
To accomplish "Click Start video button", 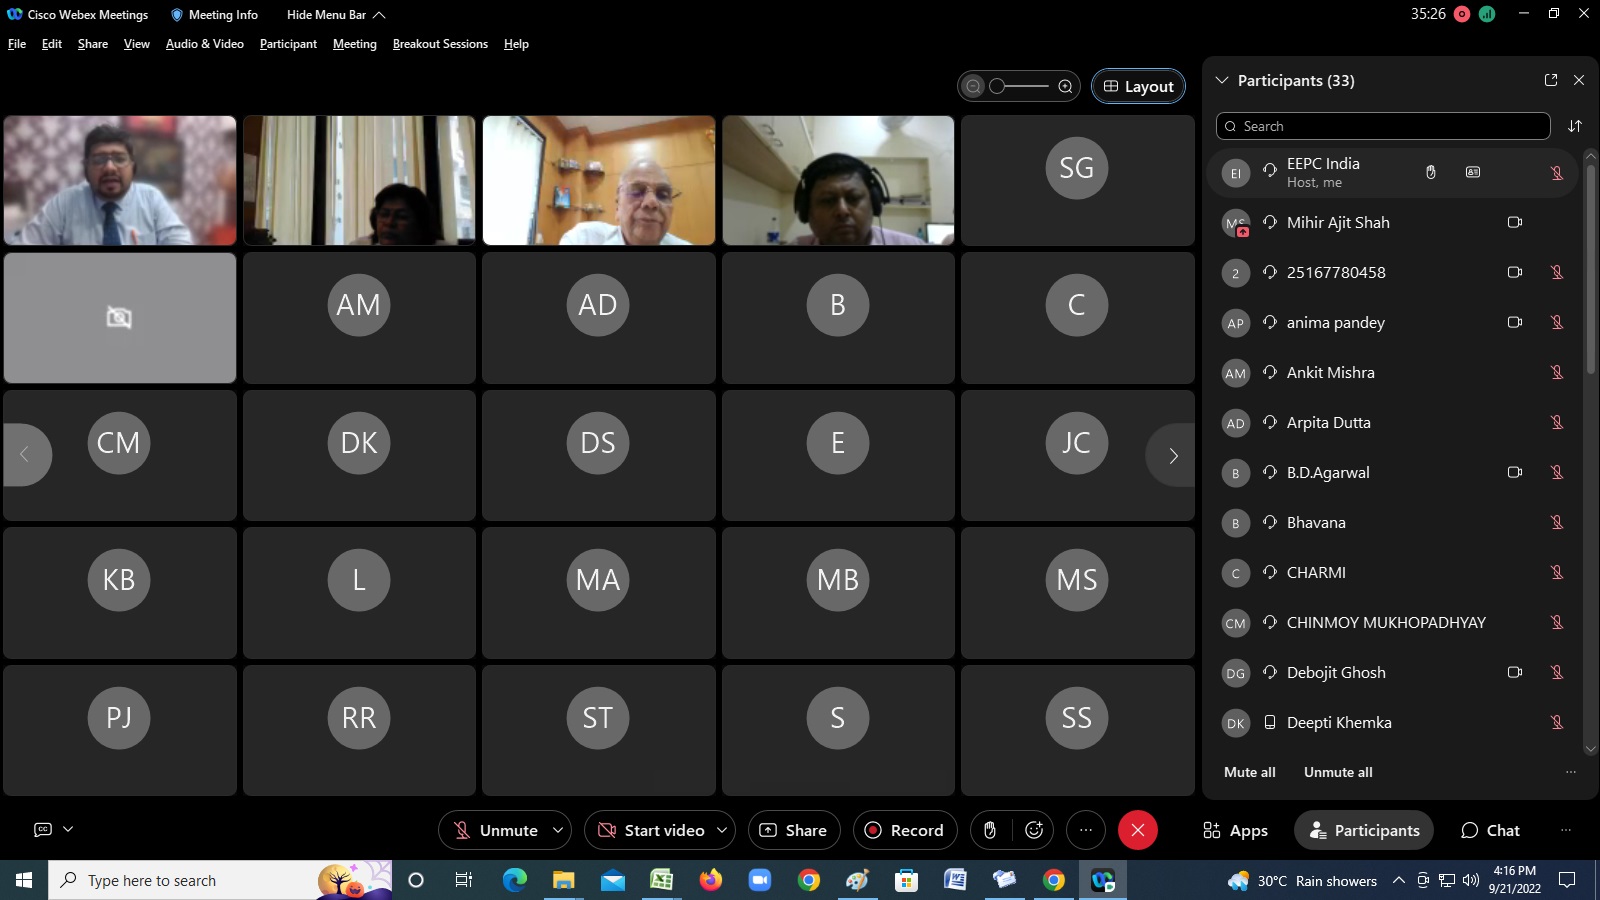I will pos(650,830).
